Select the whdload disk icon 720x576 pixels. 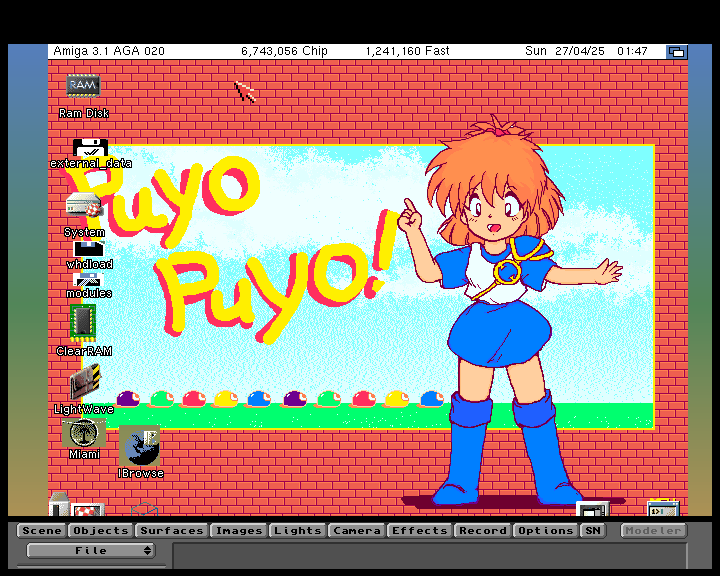(x=89, y=249)
